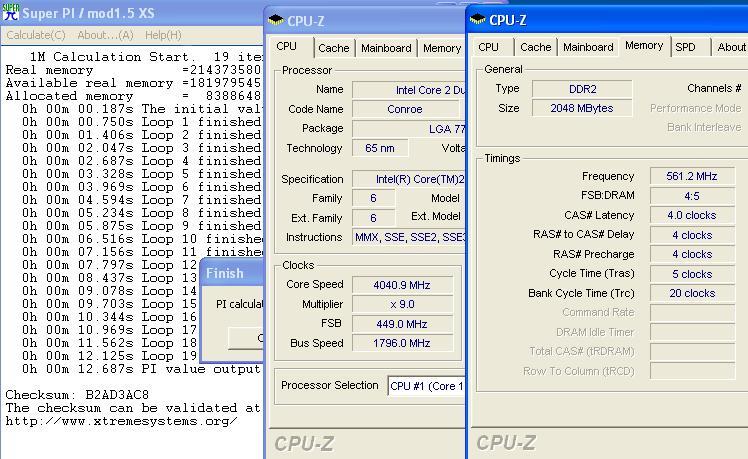Click the Ext. Family value 6
Image resolution: width=748 pixels, height=459 pixels.
pos(374,218)
